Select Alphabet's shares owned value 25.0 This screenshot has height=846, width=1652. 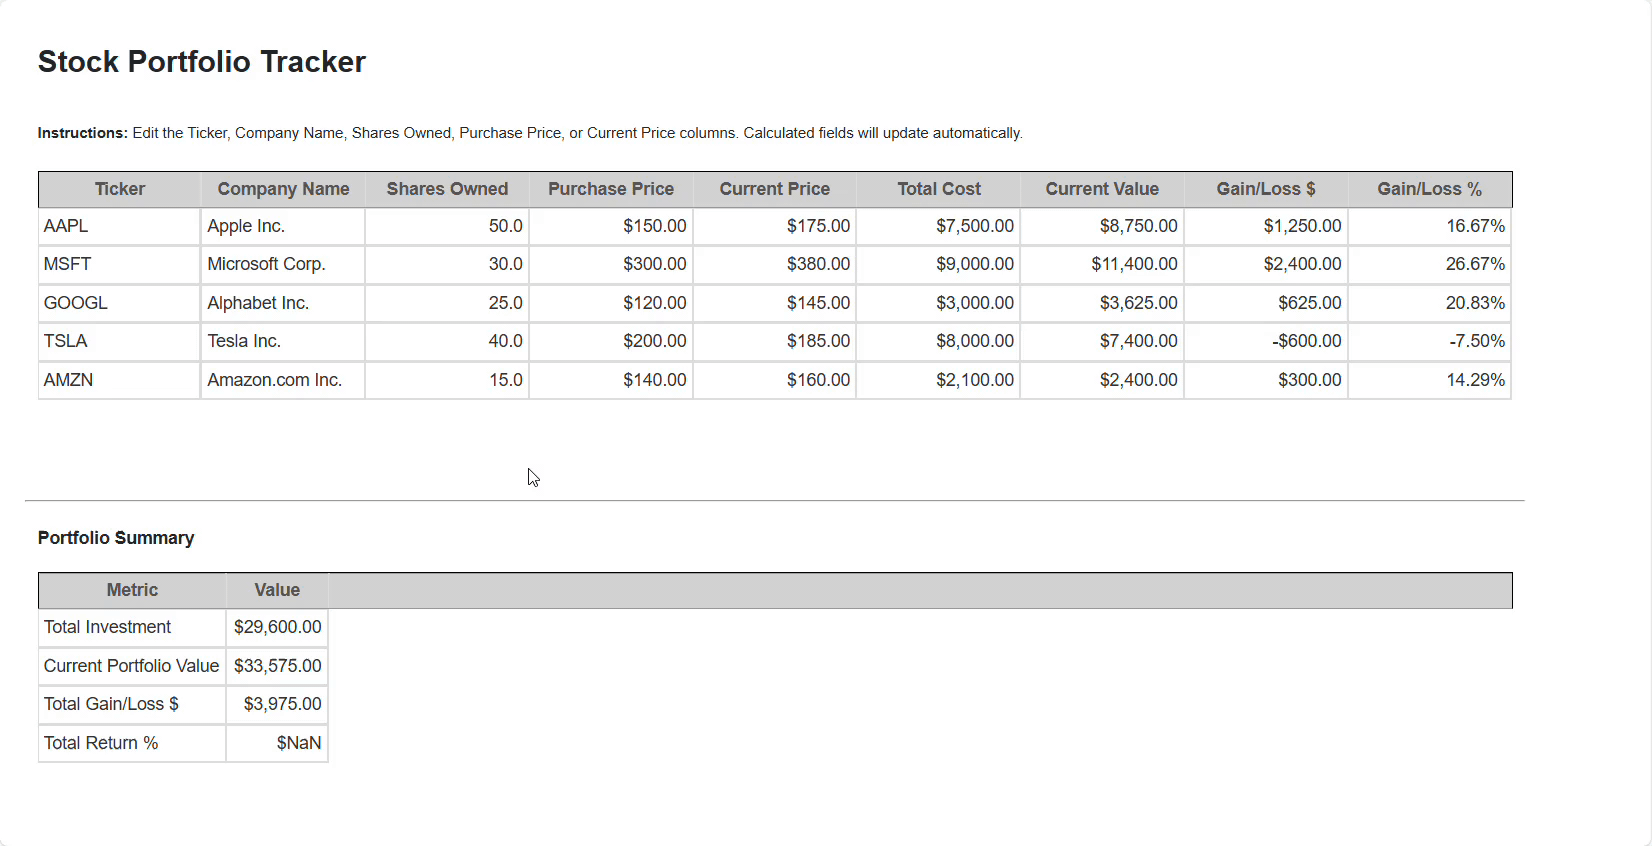447,303
